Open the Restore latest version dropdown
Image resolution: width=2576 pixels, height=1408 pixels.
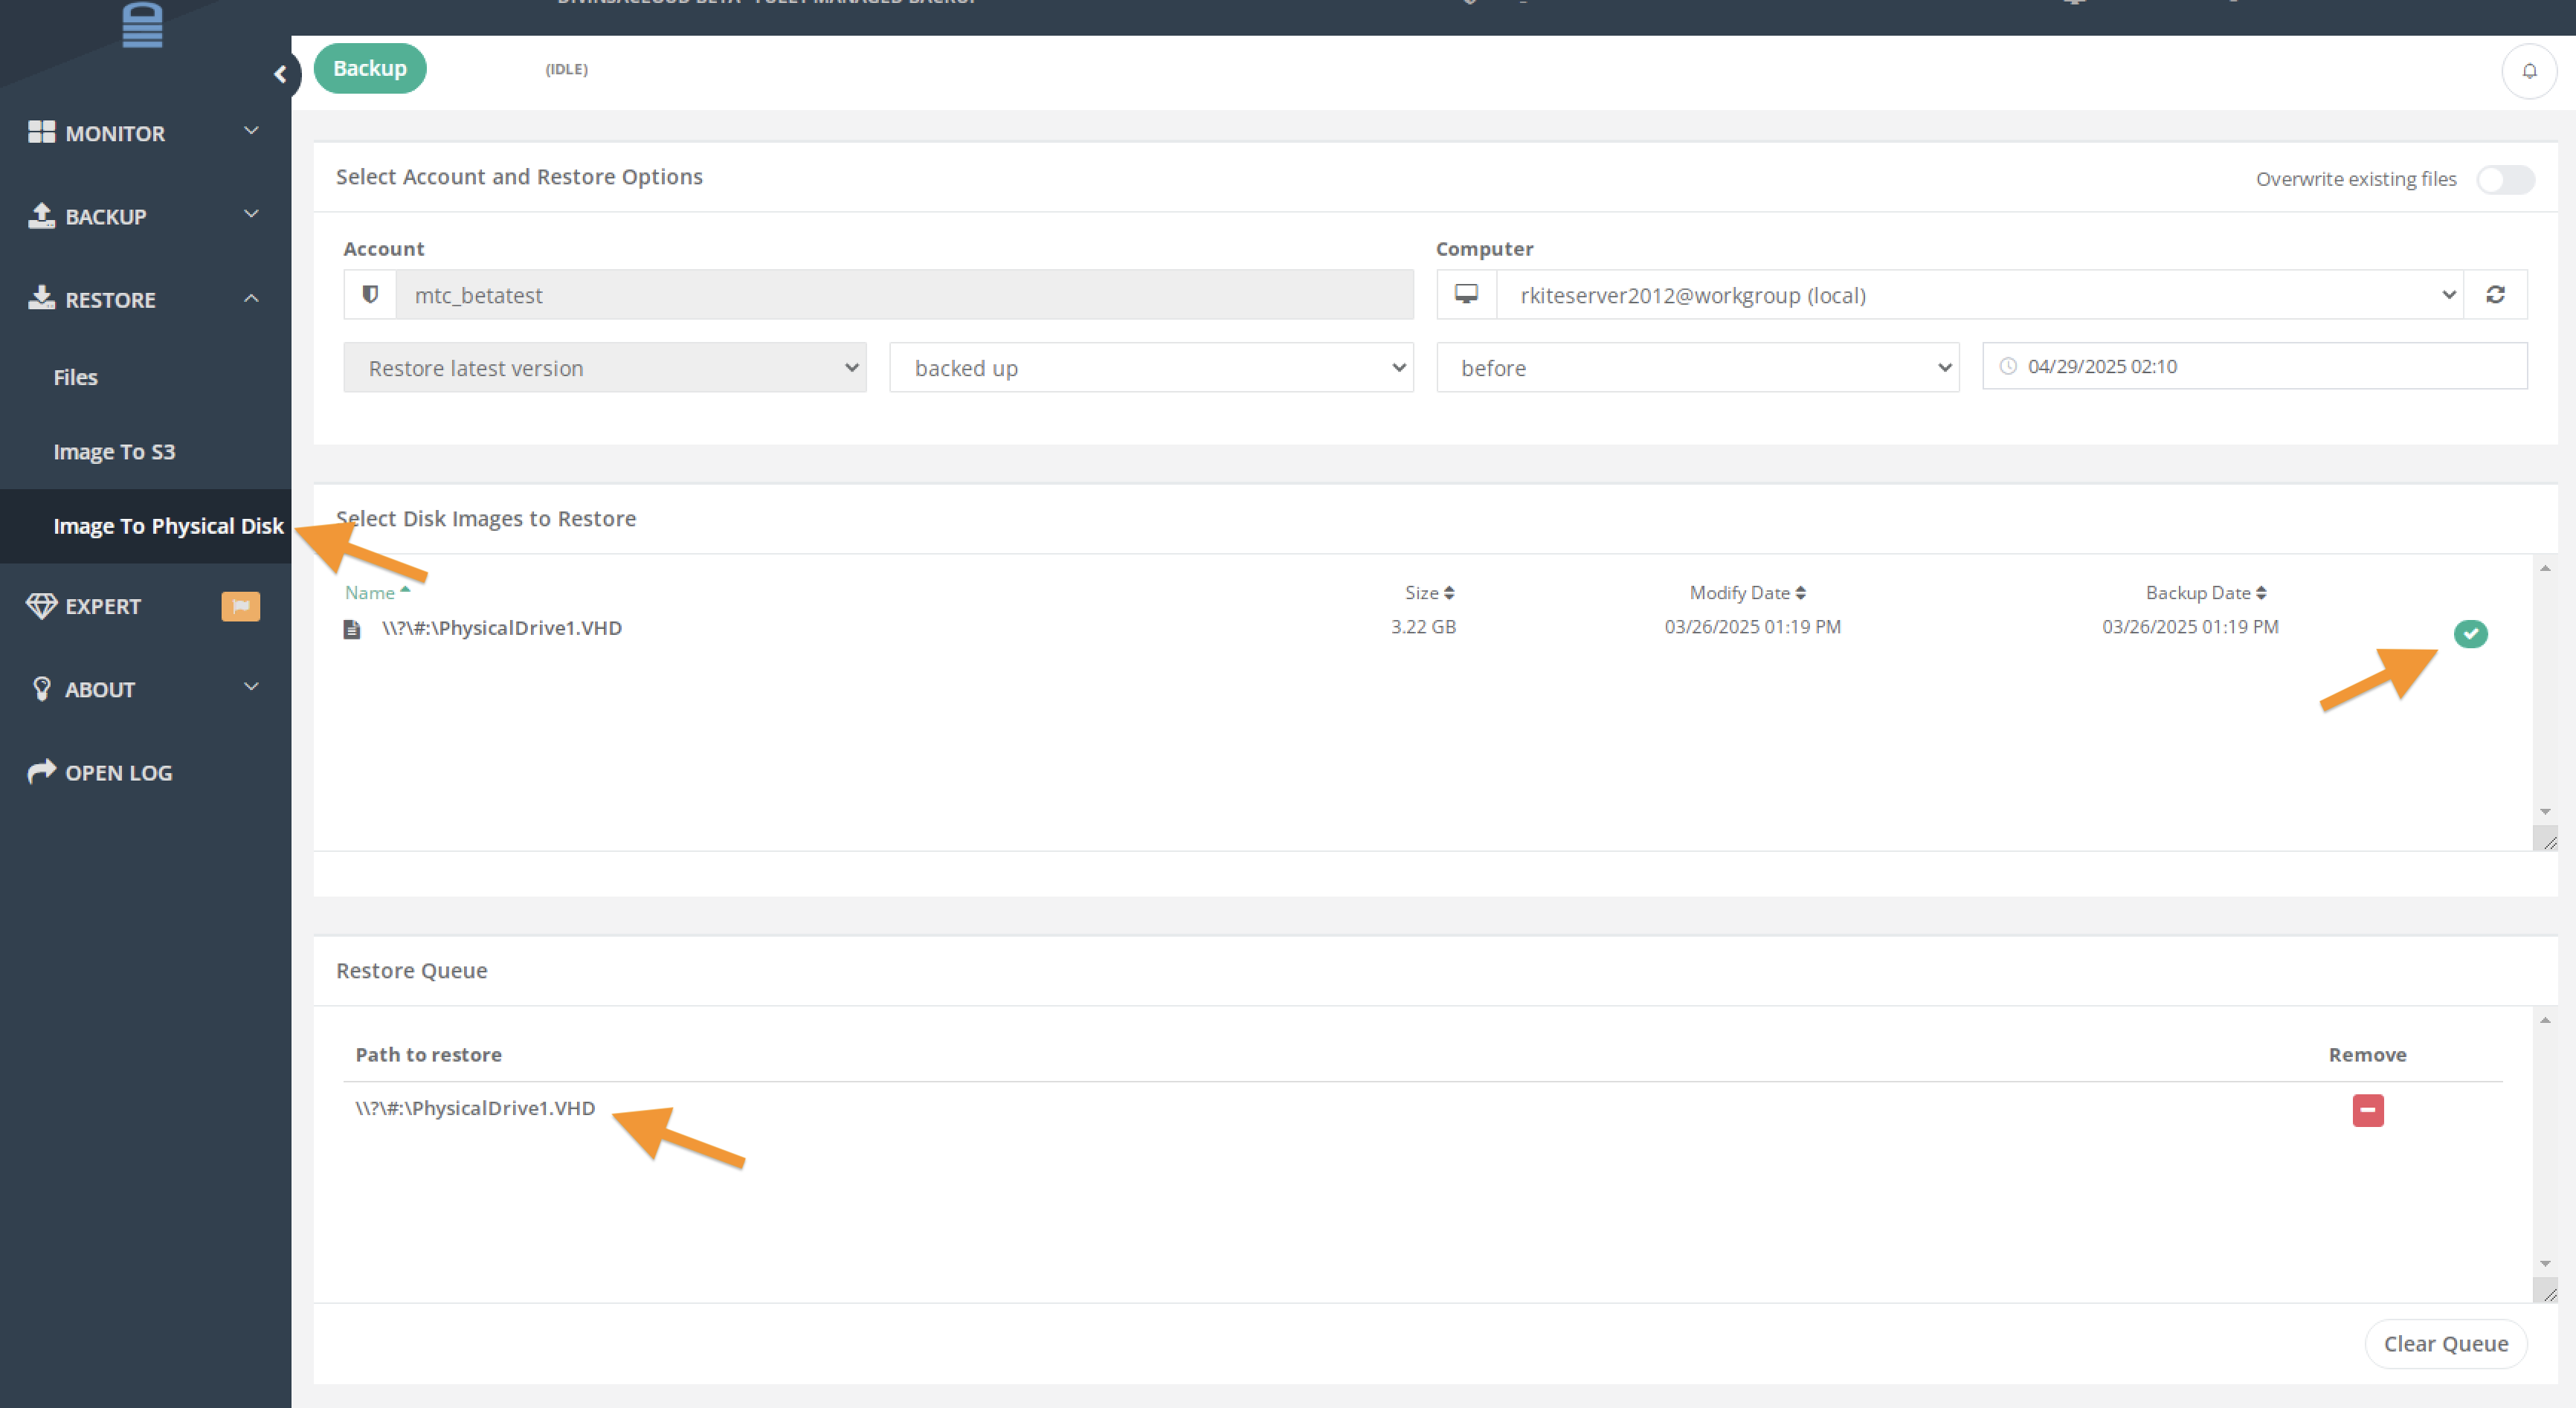click(605, 367)
